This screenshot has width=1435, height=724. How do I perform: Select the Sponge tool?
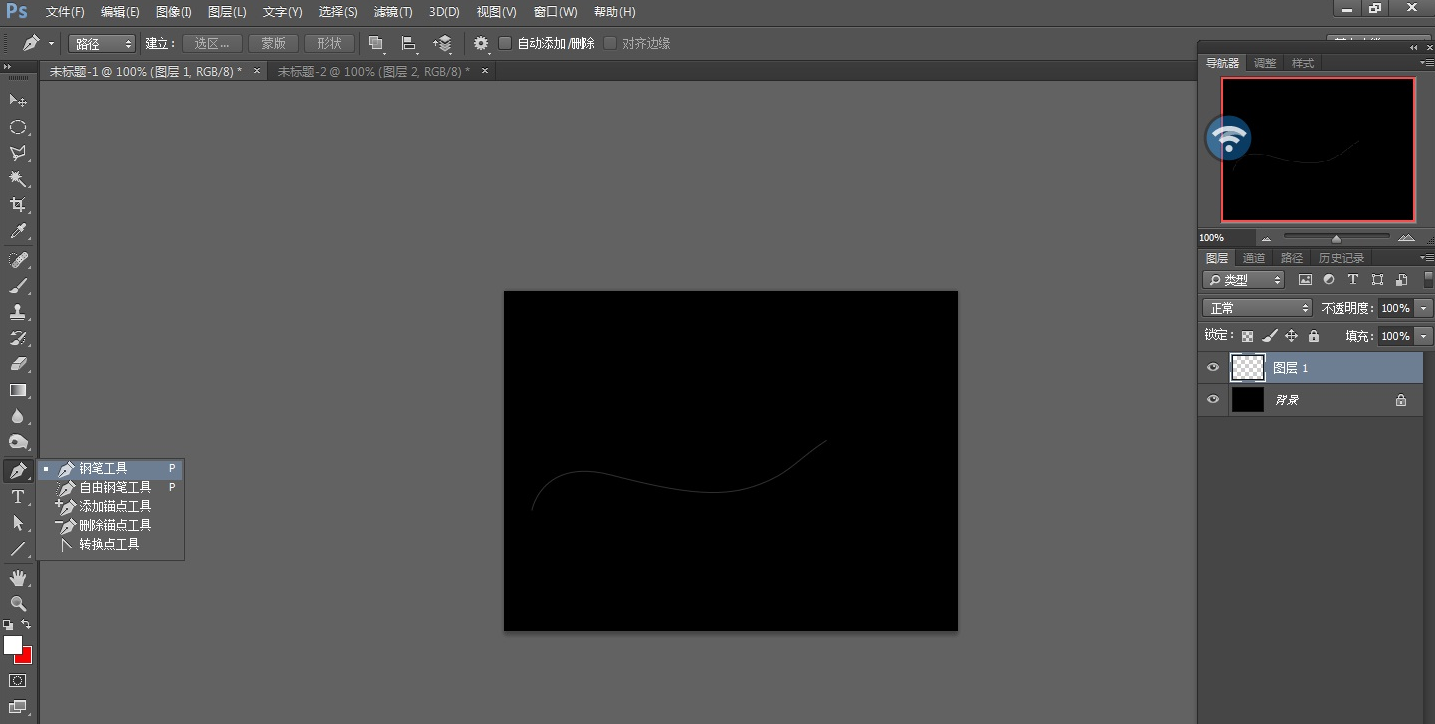(x=18, y=442)
